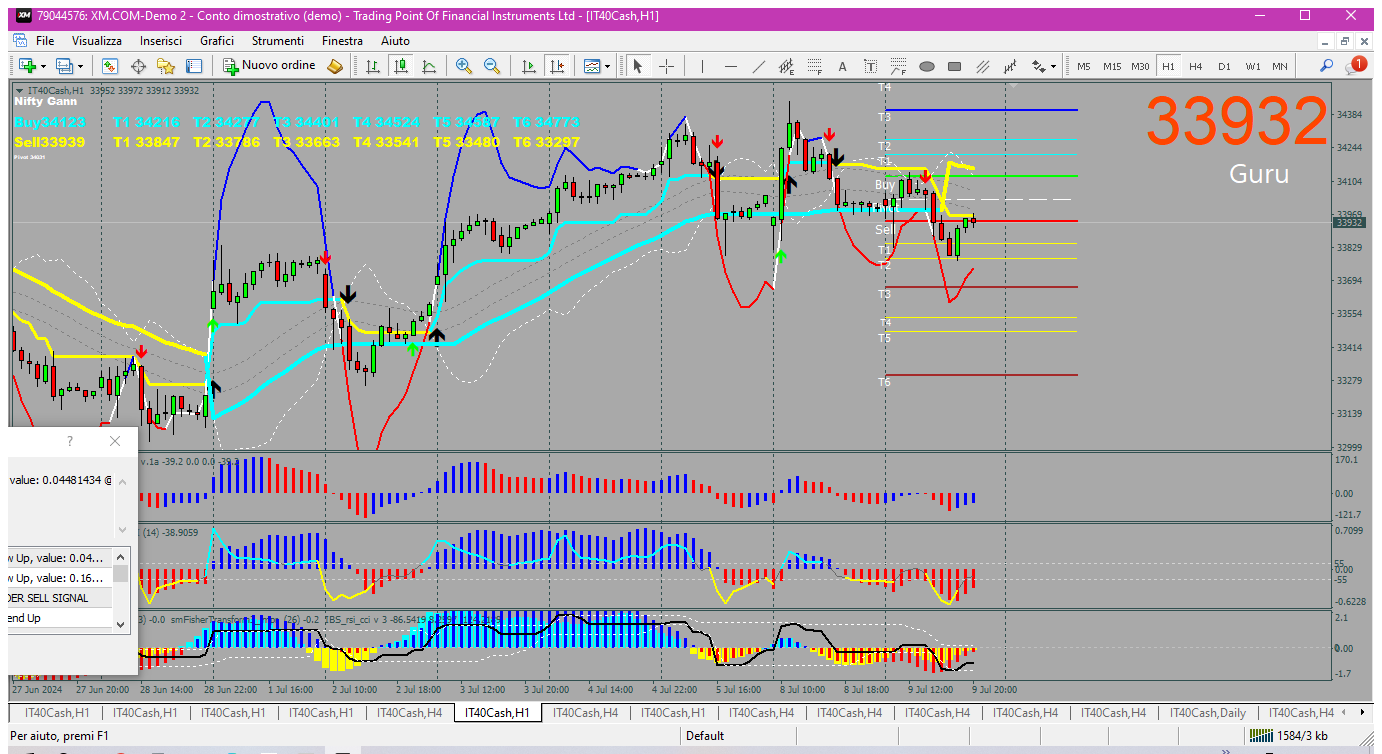Open the Visualizza menu

(97, 41)
